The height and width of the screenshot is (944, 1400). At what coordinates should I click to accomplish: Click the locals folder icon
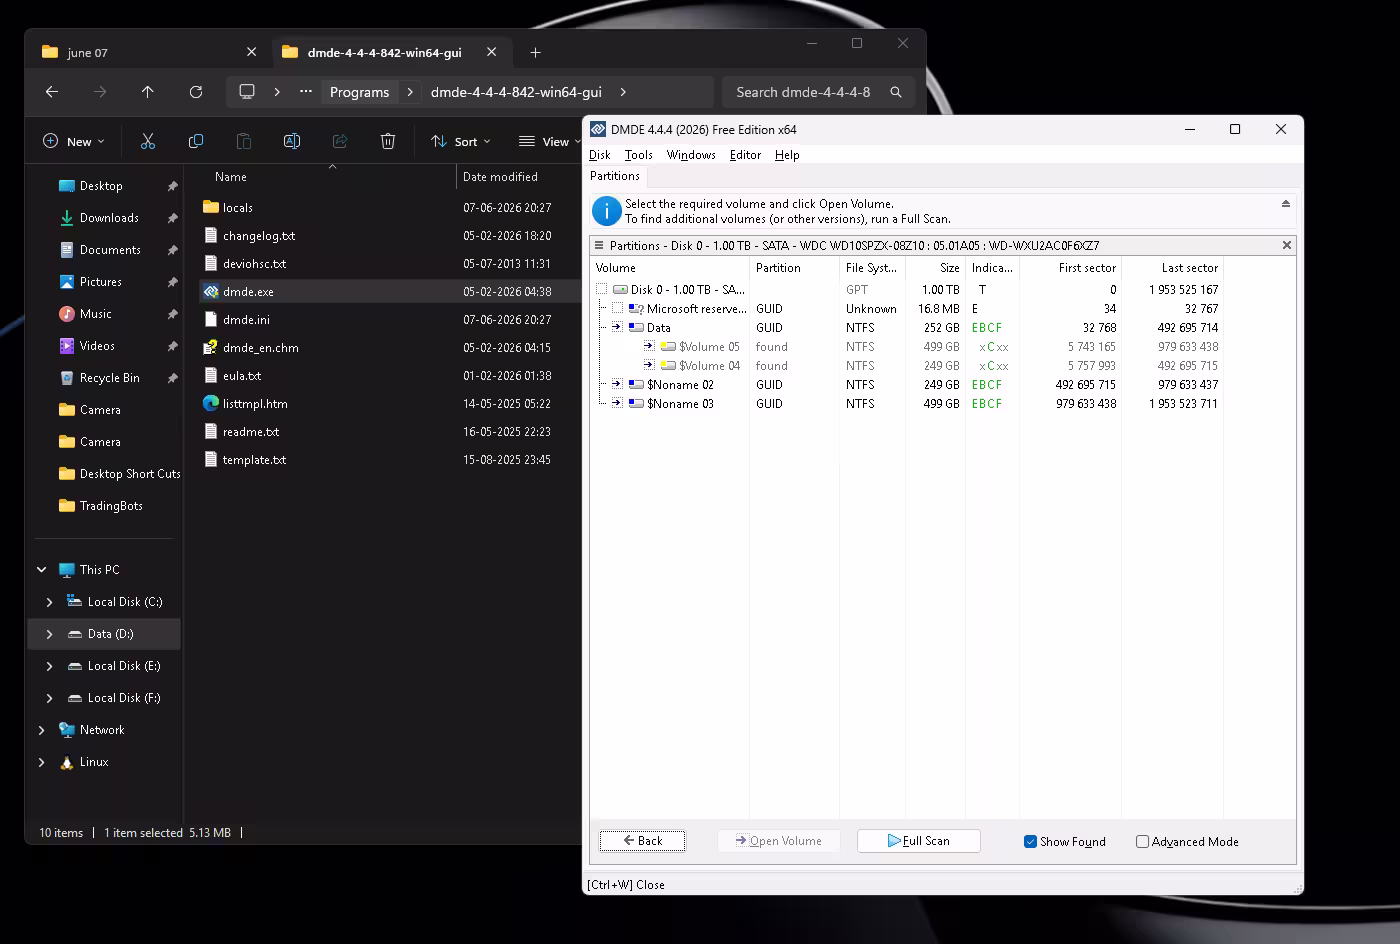point(210,208)
